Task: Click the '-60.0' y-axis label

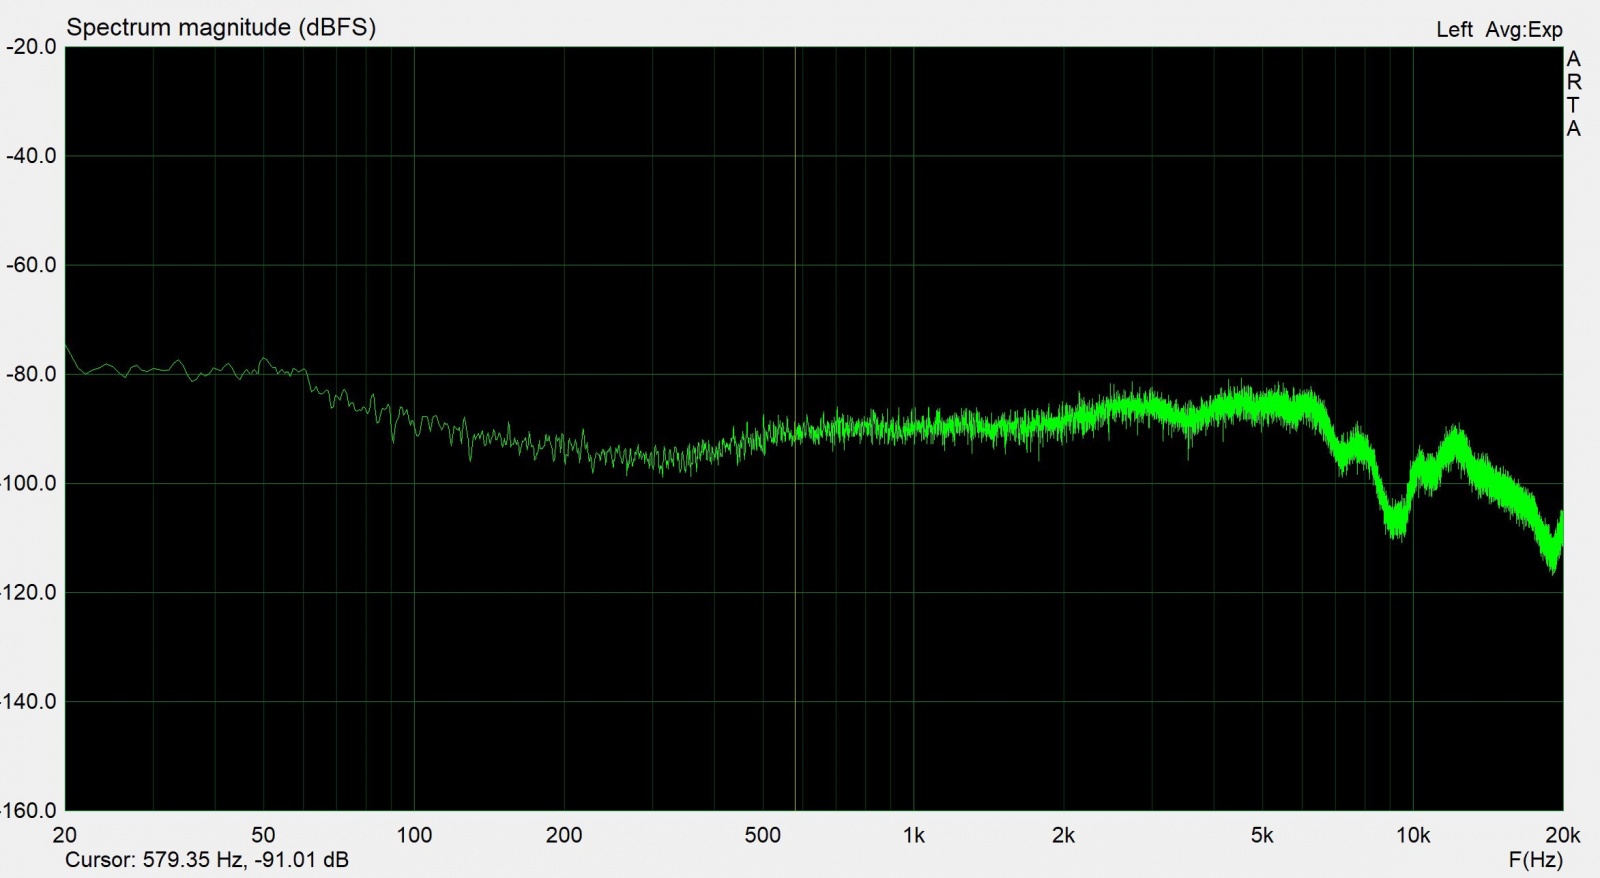Action: [x=31, y=265]
